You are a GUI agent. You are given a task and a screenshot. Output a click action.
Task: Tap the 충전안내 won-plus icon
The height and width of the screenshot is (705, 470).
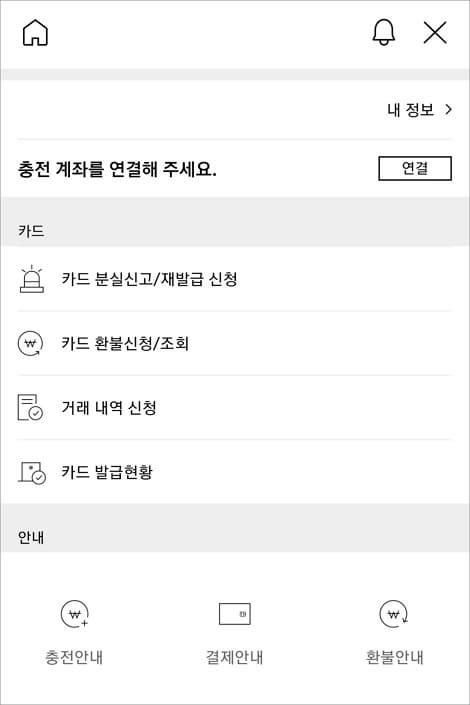[75, 614]
